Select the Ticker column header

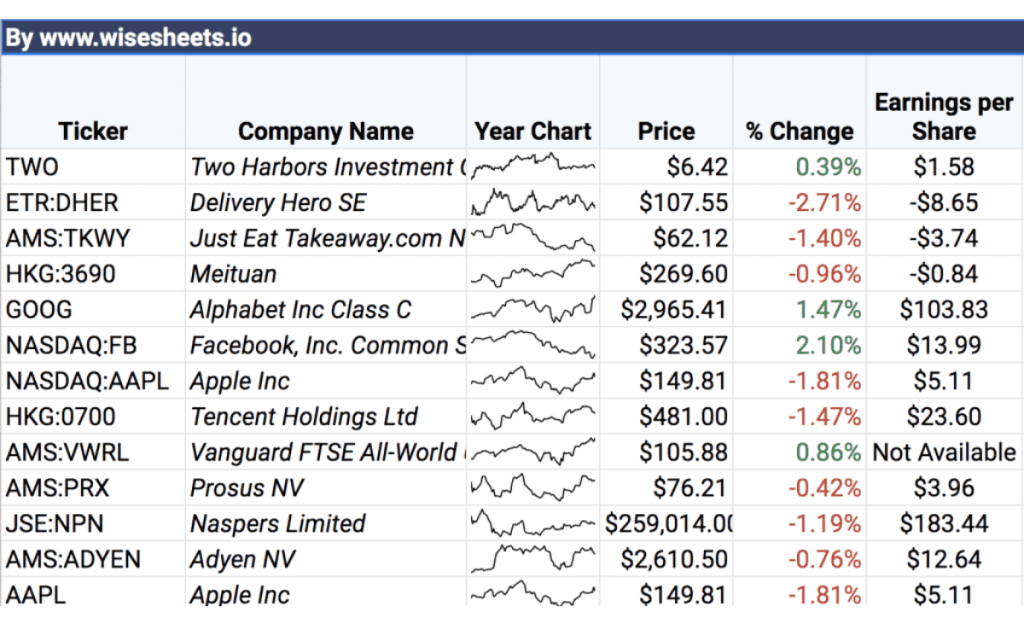click(x=93, y=131)
